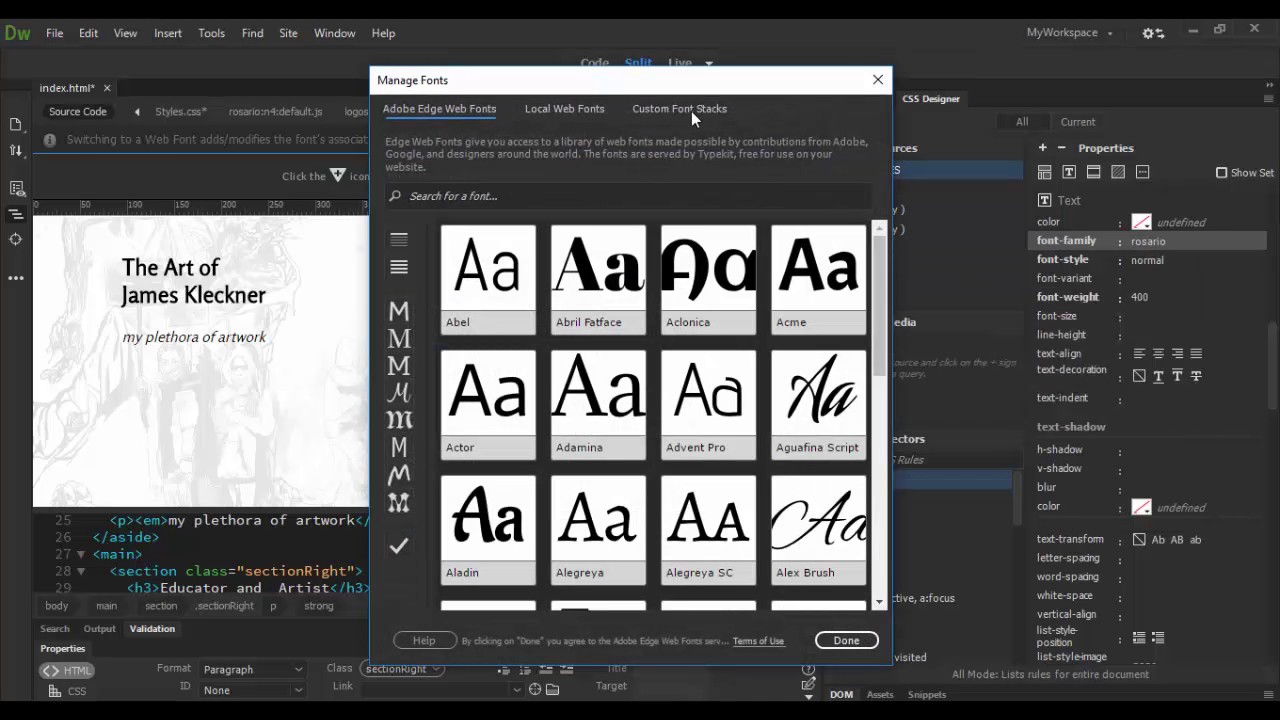Jump to Text category in CSS Designer
The image size is (1280, 720).
tap(1069, 172)
